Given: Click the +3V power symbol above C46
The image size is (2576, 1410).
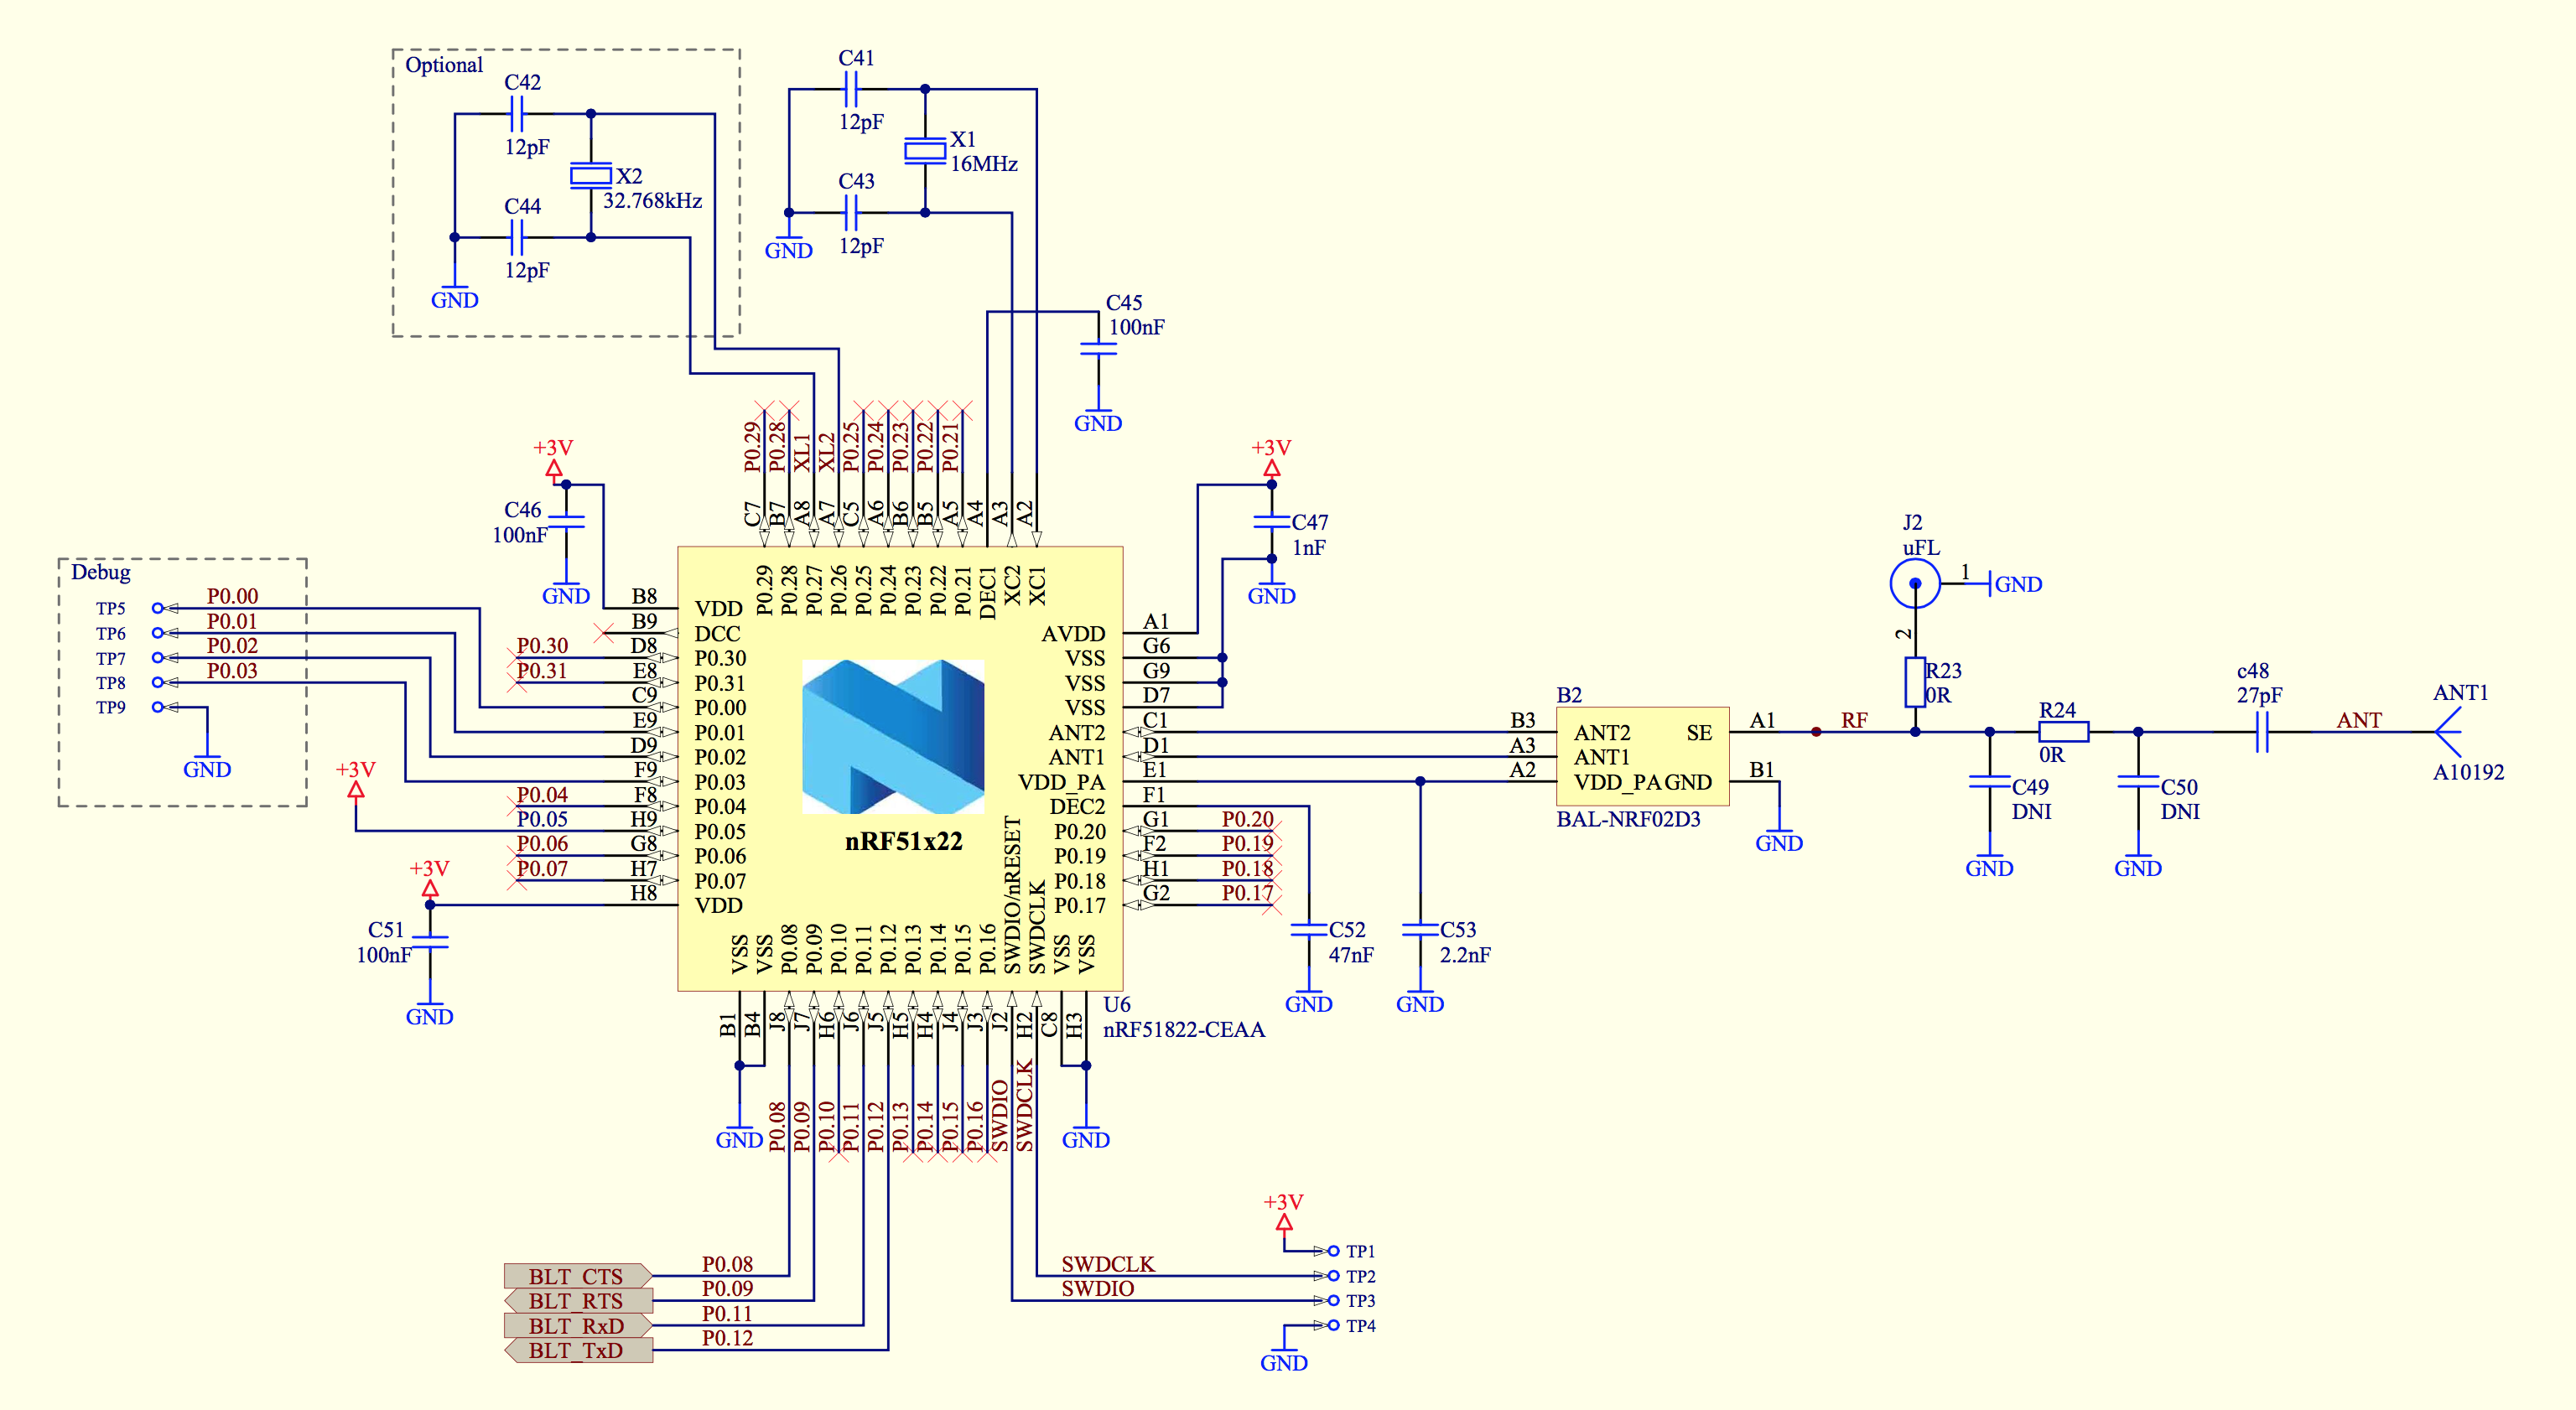Looking at the screenshot, I should [x=554, y=459].
